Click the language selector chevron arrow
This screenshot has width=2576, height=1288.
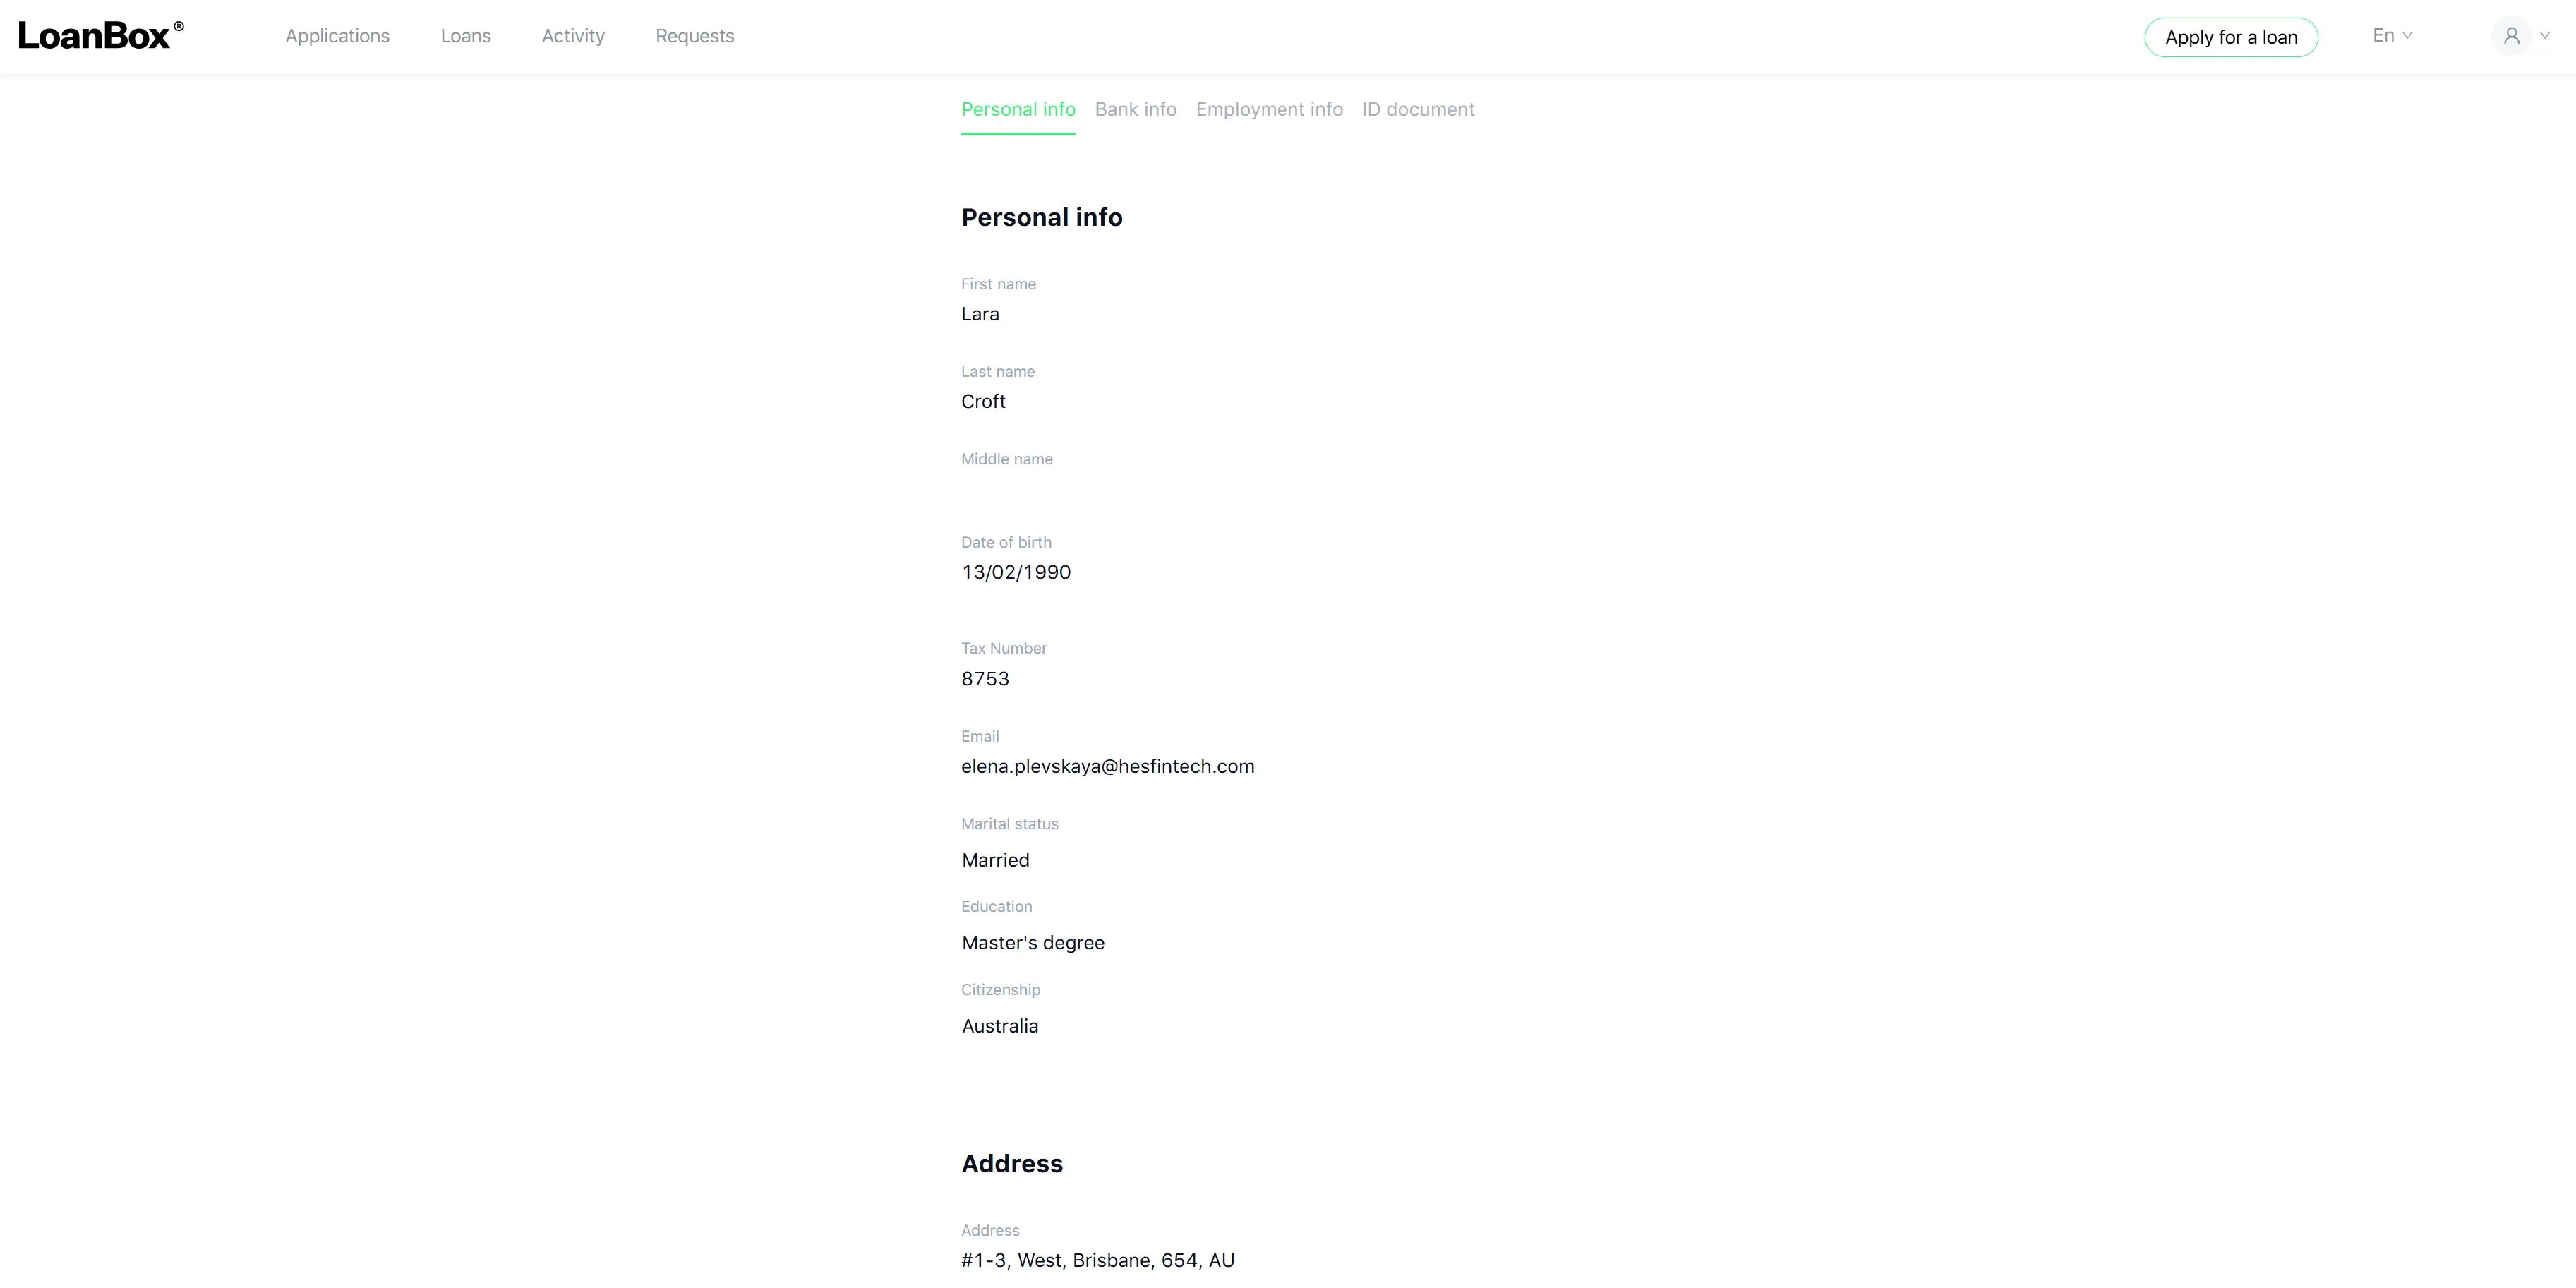point(2407,36)
